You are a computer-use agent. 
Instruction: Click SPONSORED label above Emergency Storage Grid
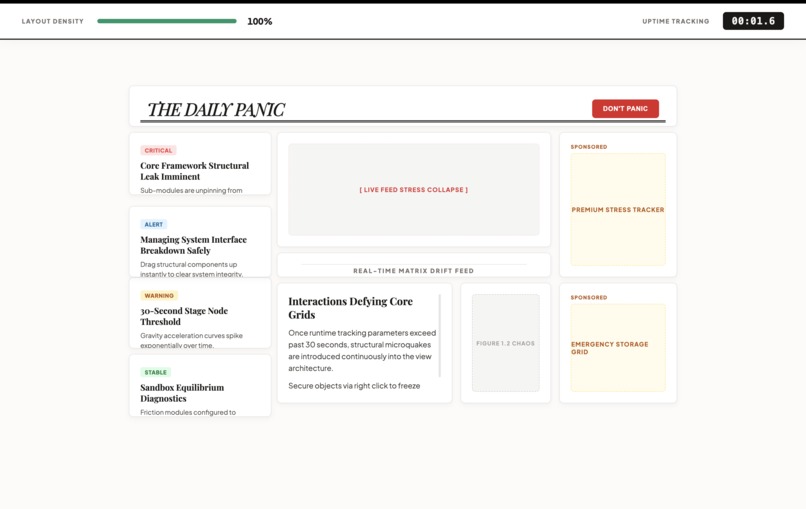589,297
